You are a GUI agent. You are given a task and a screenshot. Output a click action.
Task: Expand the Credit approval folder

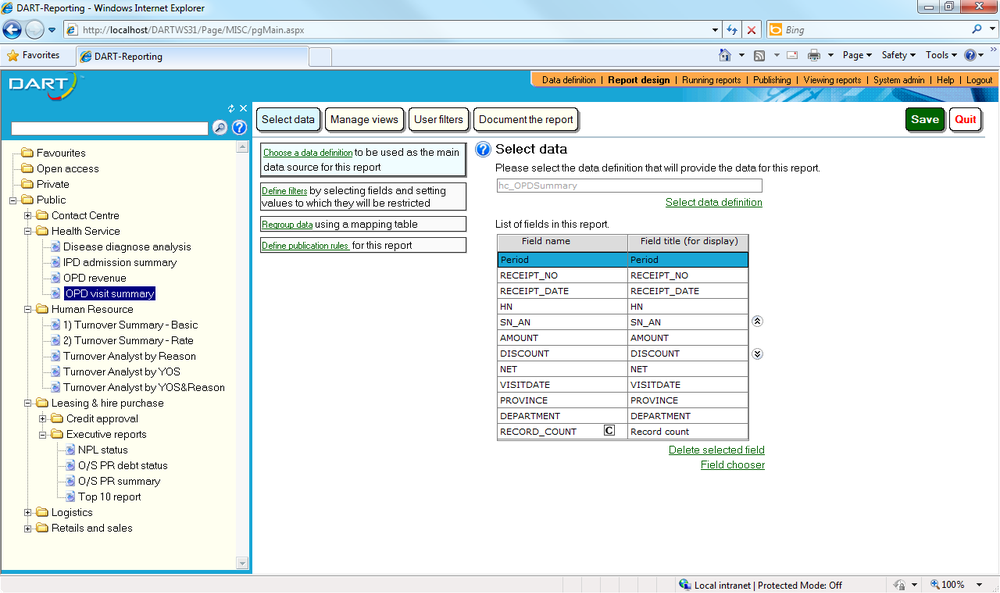click(43, 418)
